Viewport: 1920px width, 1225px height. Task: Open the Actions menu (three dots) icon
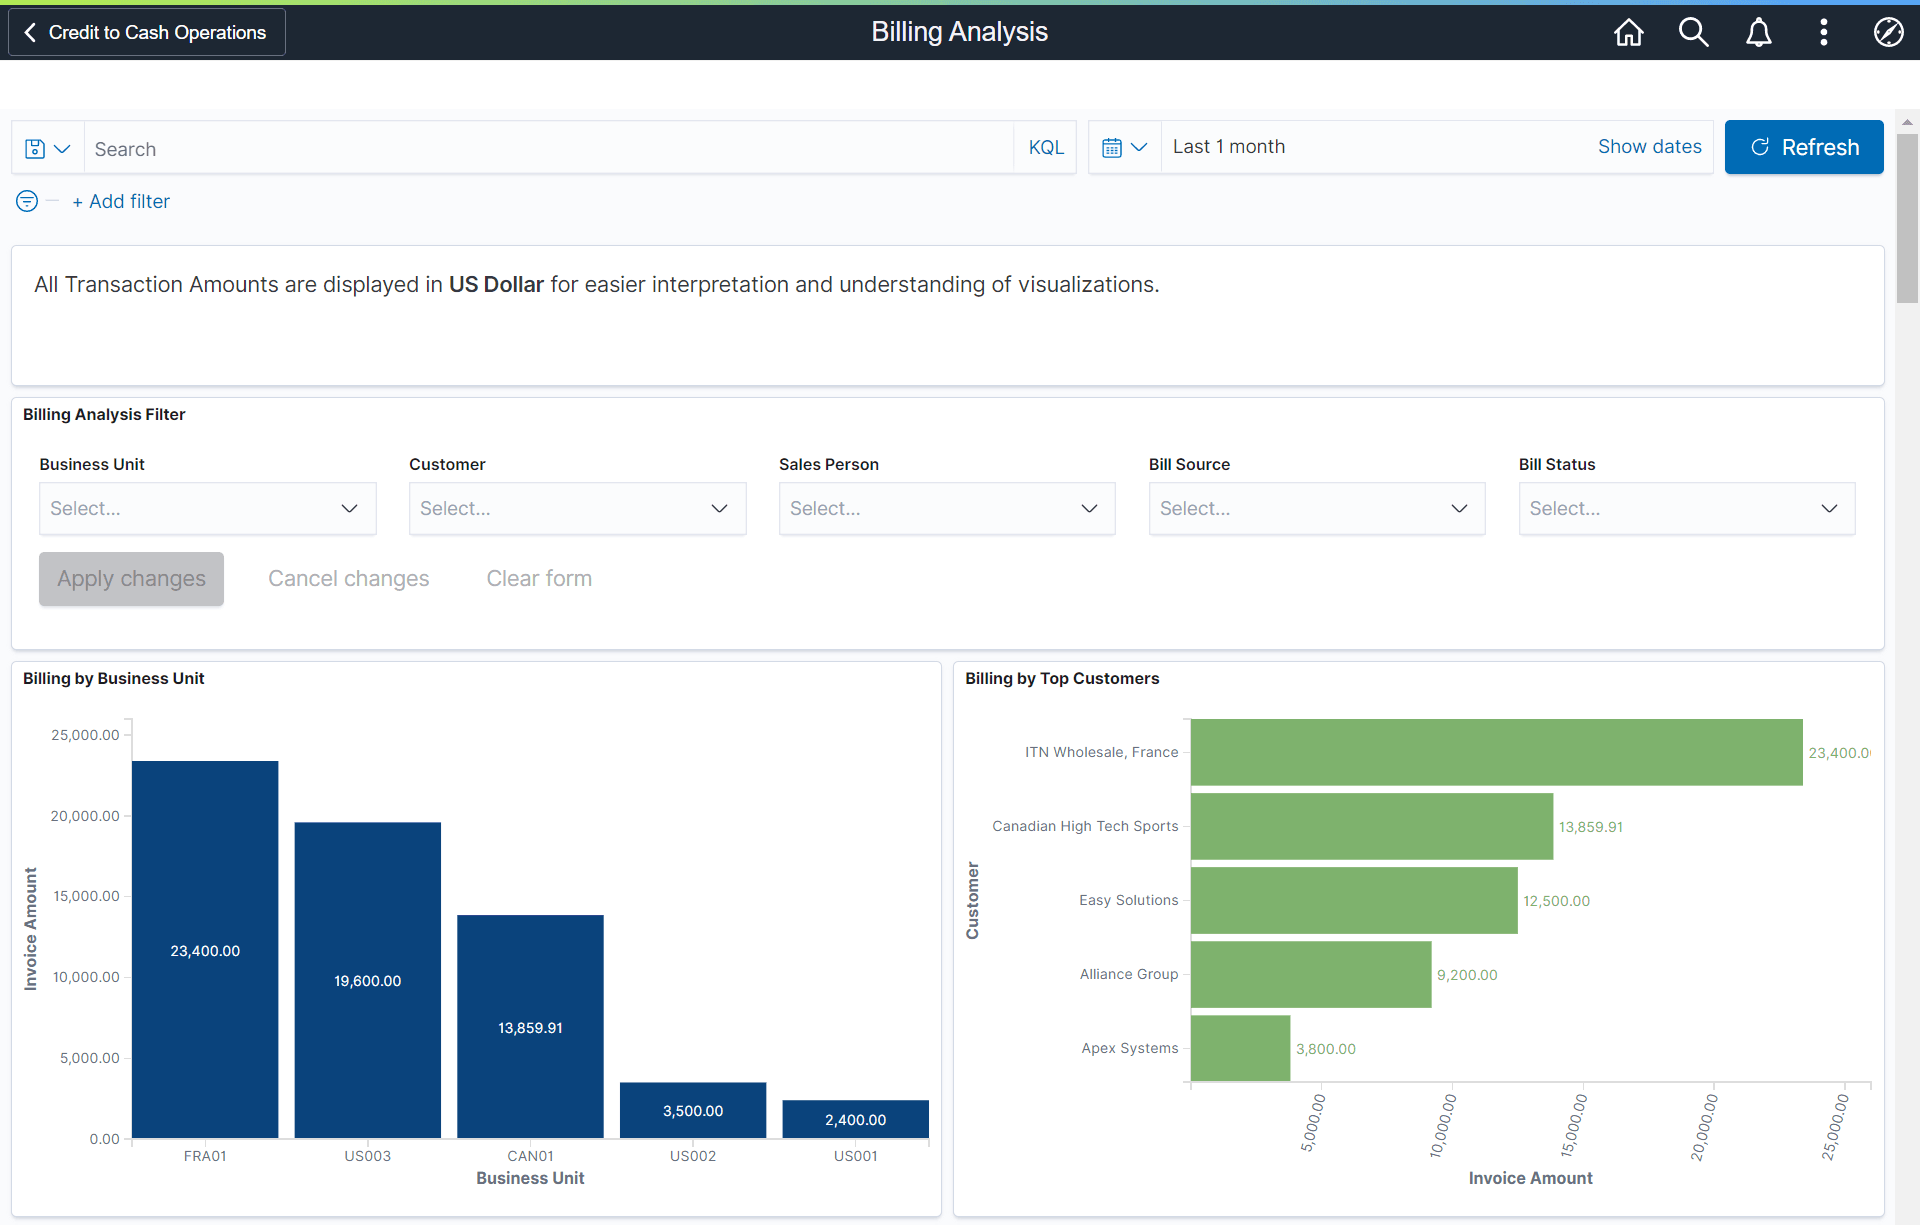click(x=1823, y=32)
